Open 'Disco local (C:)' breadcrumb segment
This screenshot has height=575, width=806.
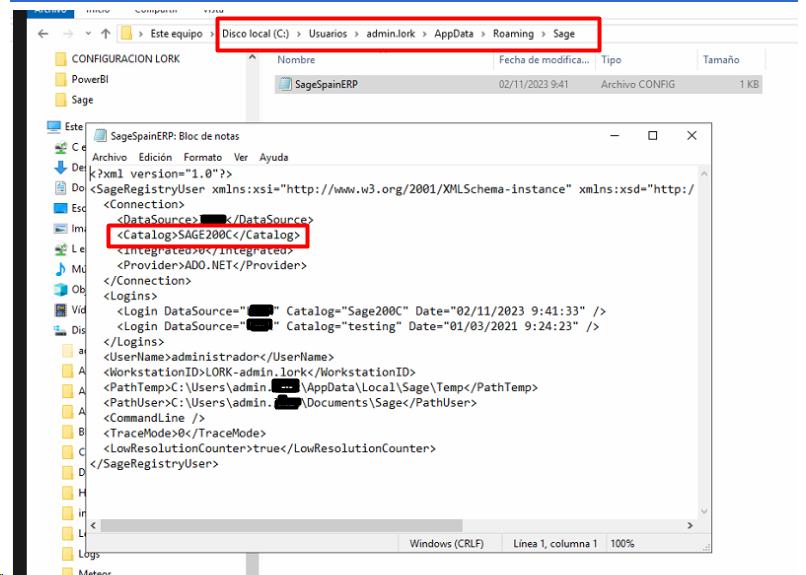pos(255,34)
